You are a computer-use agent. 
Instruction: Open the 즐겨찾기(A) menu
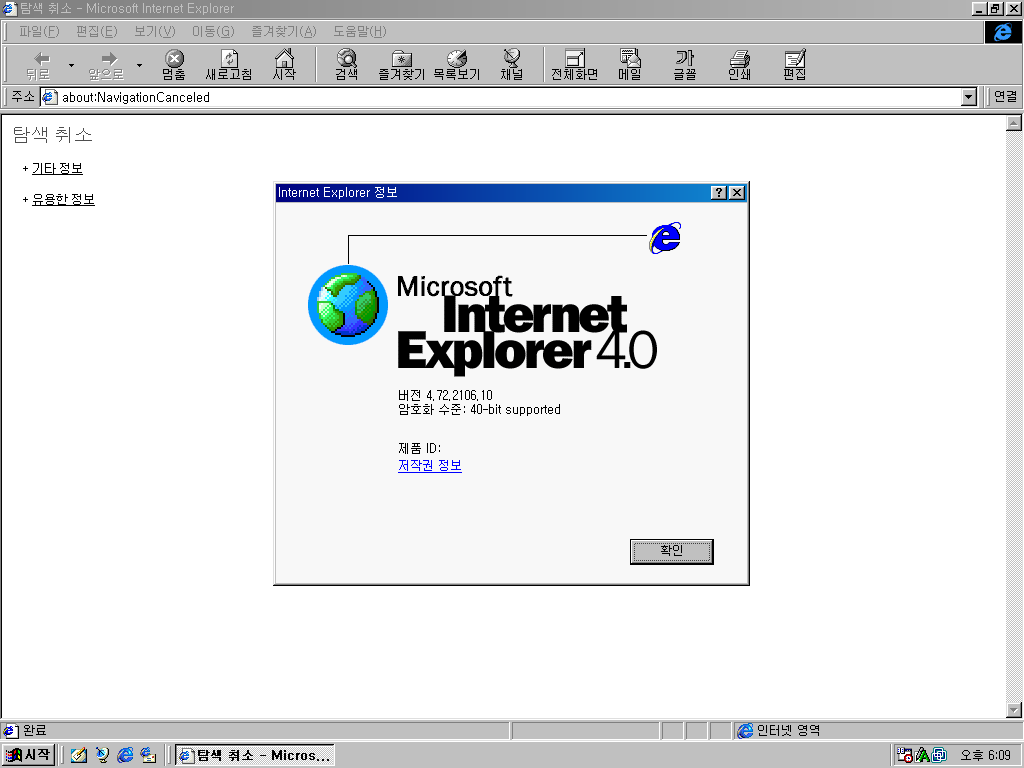pos(283,31)
